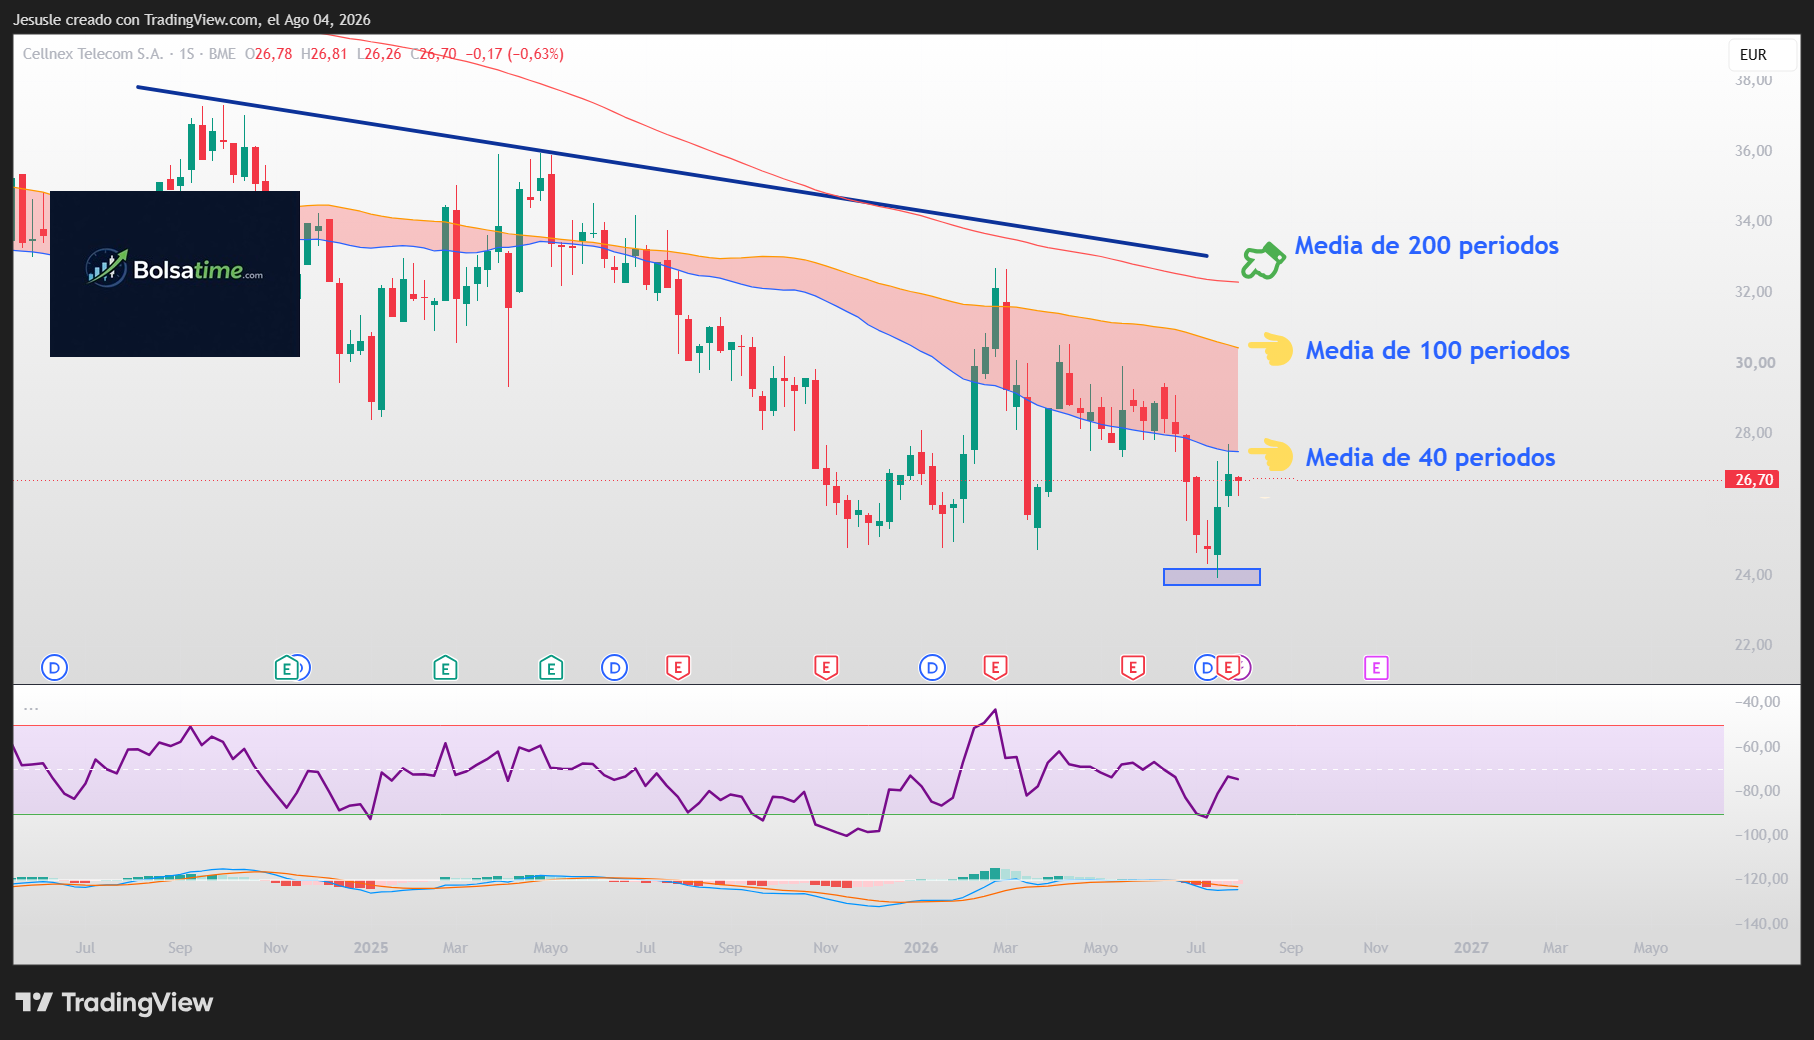Click the 22,00 price axis label
Image resolution: width=1814 pixels, height=1040 pixels.
pyautogui.click(x=1754, y=645)
